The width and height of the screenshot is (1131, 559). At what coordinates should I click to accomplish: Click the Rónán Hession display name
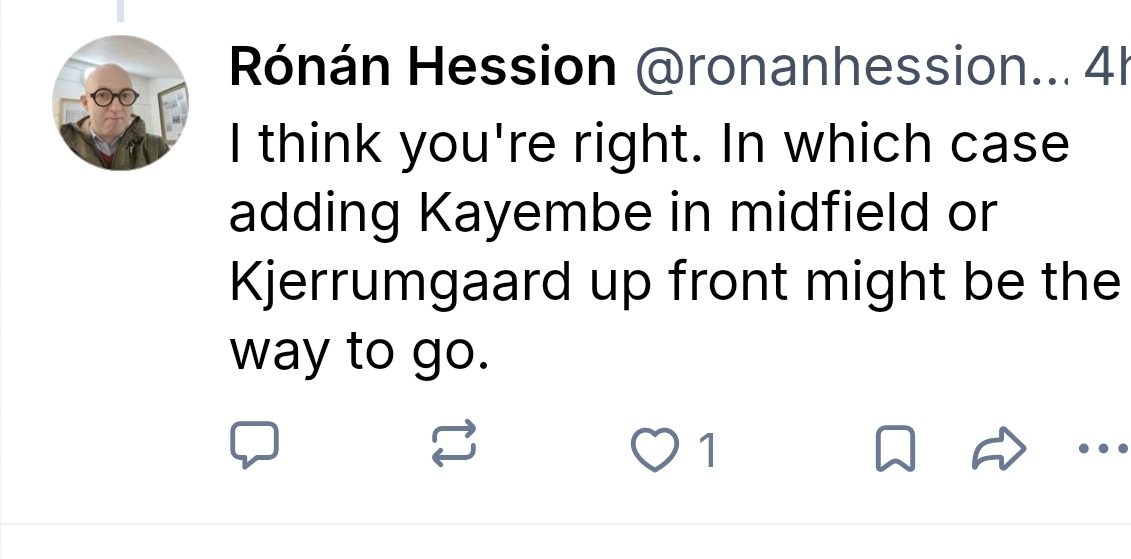point(423,68)
